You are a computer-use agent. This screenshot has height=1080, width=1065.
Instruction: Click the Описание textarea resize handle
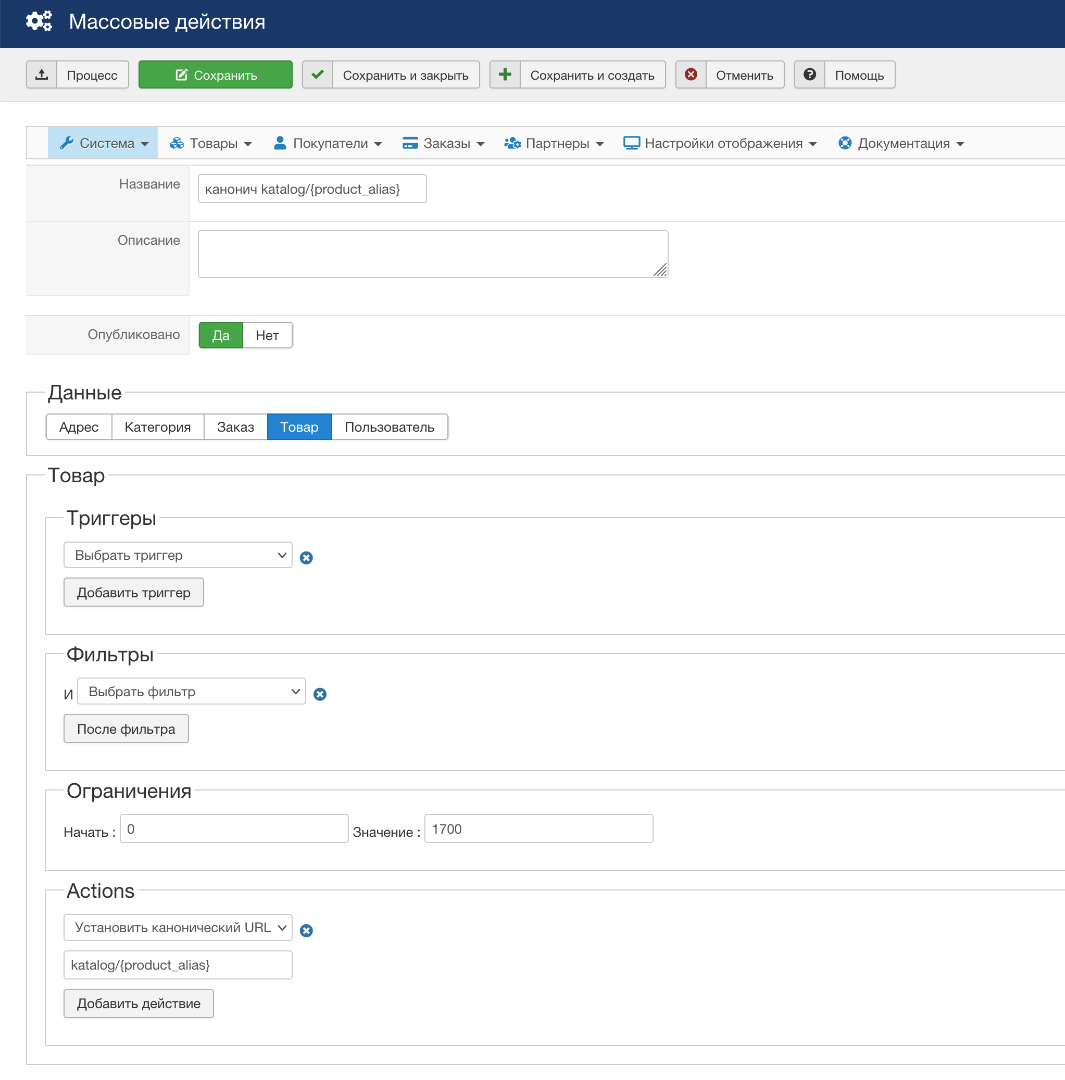[661, 270]
